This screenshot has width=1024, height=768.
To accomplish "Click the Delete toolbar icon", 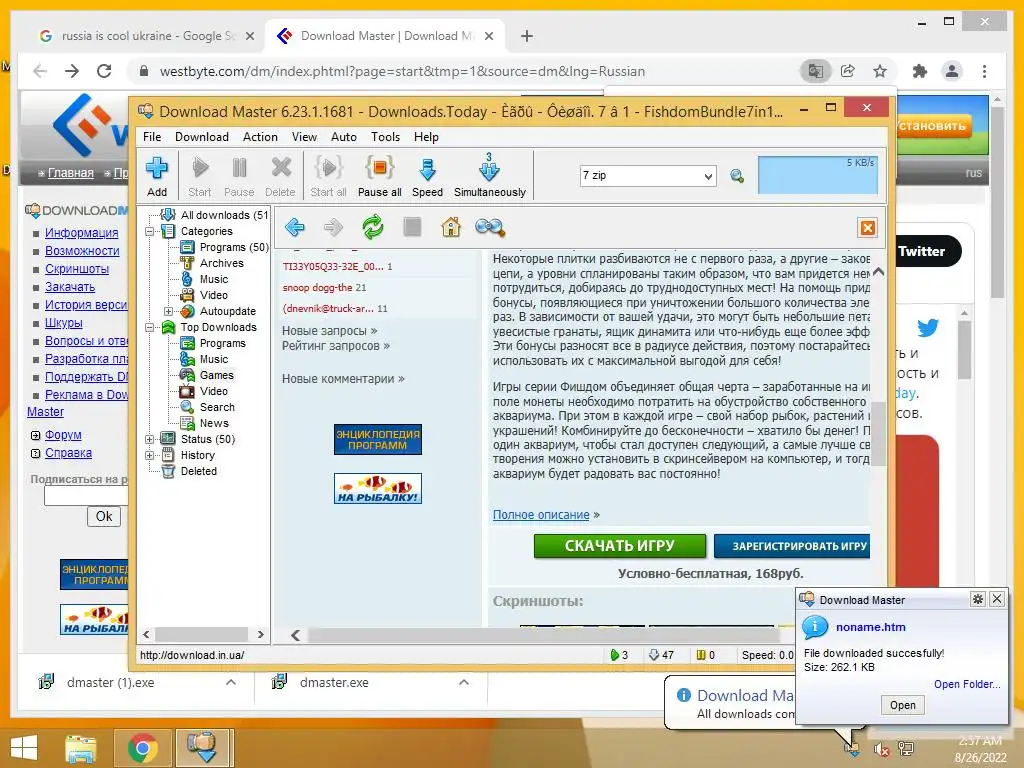I will click(x=280, y=175).
